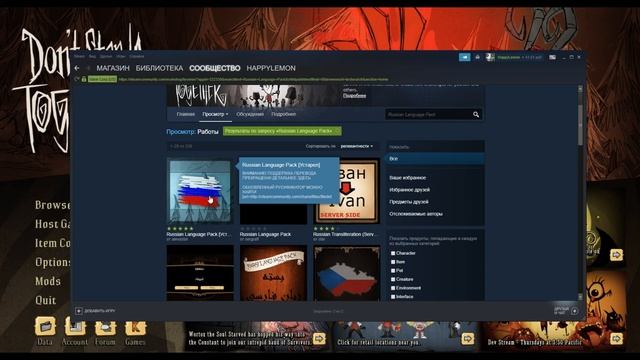Click the magnifier search icon in Workshop search
The height and width of the screenshot is (360, 640).
[476, 115]
